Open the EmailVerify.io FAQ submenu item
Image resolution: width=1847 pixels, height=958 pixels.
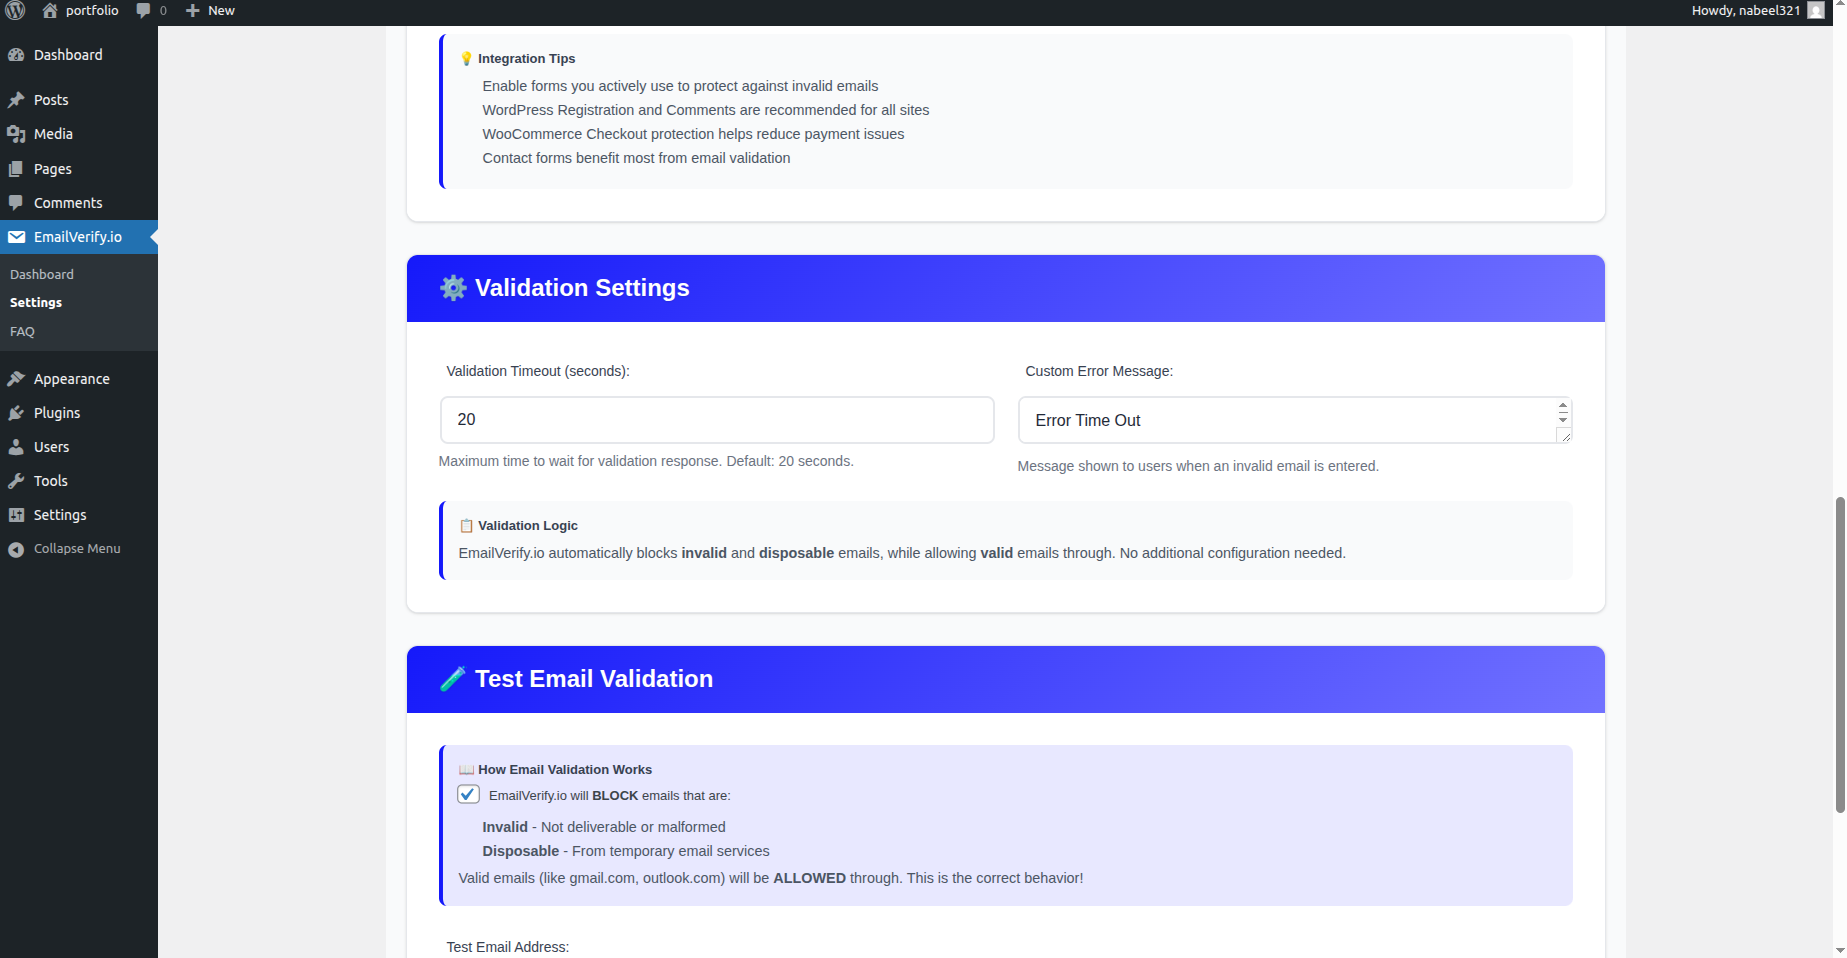point(22,332)
